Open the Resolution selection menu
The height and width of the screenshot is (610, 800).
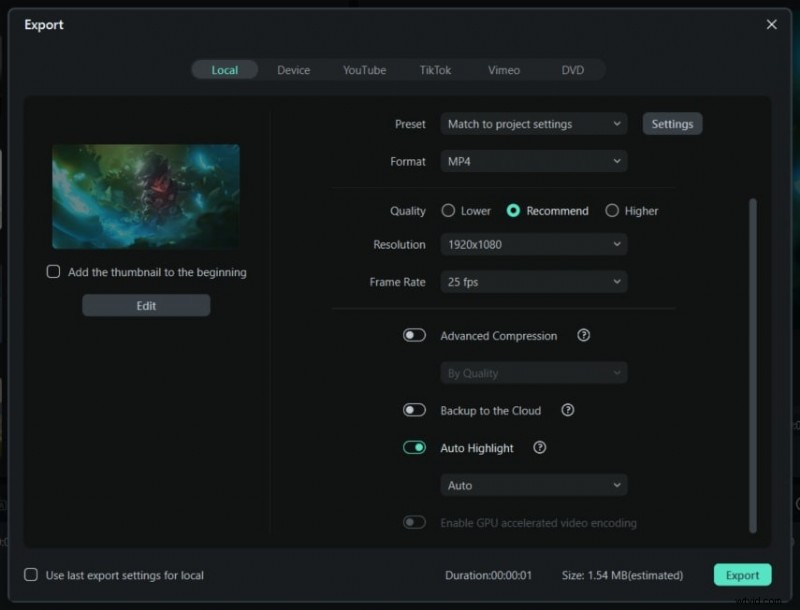(533, 244)
